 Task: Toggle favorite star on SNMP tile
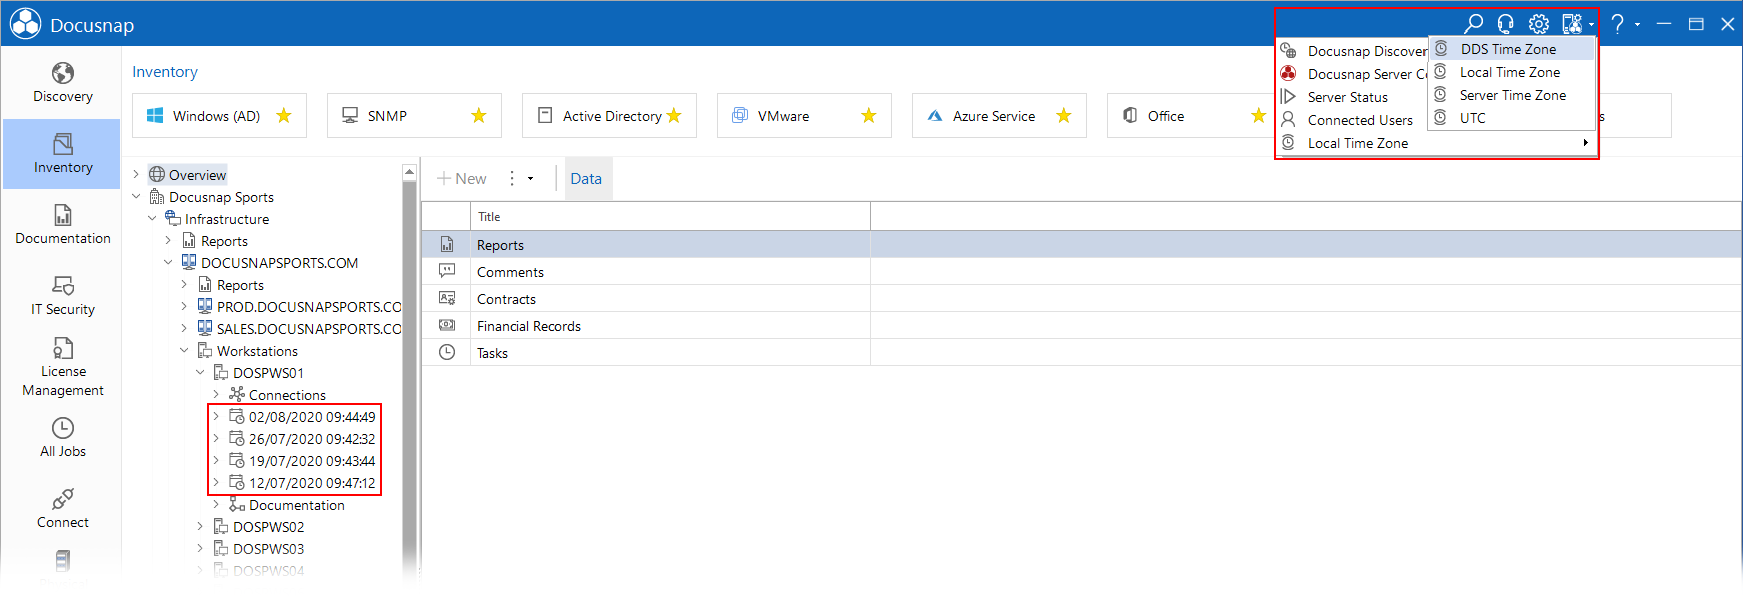pos(479,116)
